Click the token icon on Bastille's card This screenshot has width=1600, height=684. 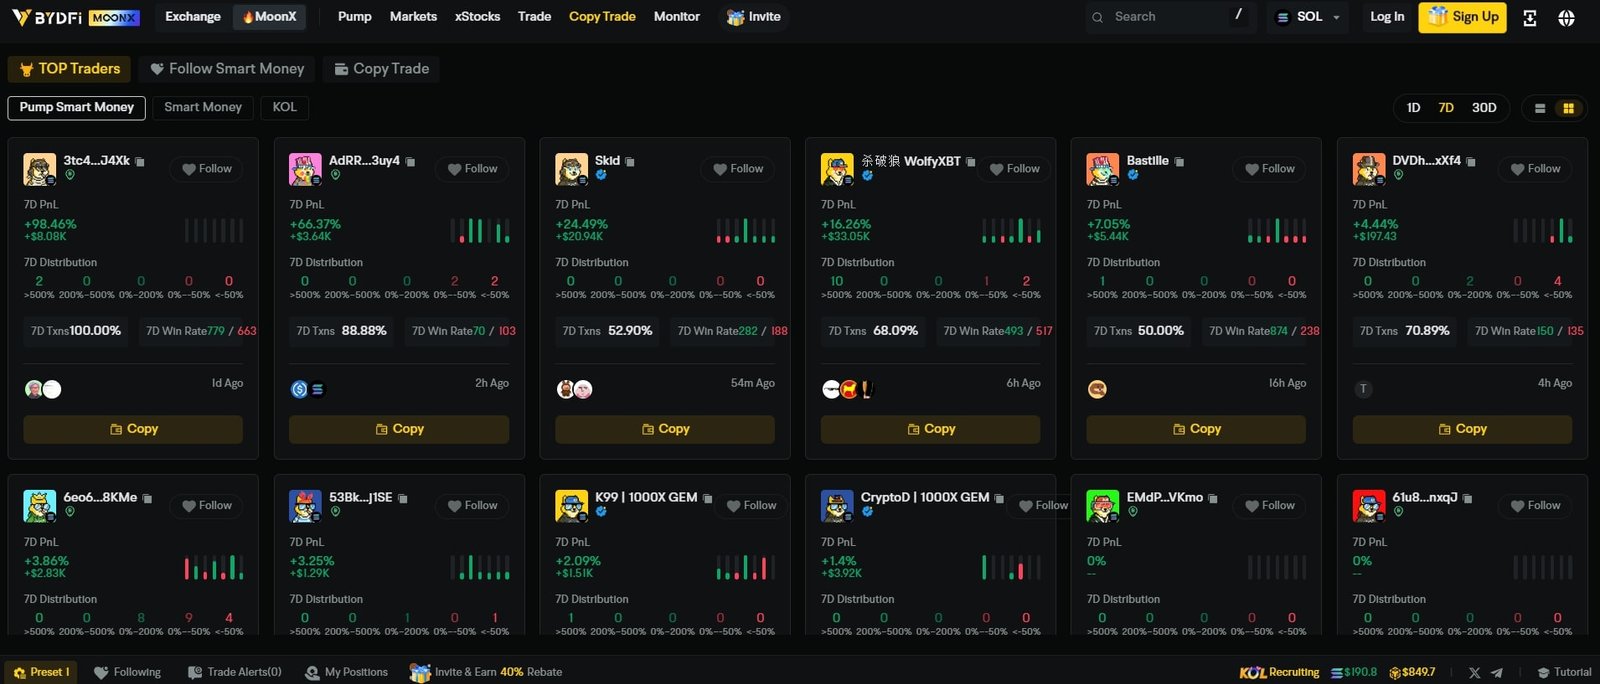click(x=1097, y=390)
